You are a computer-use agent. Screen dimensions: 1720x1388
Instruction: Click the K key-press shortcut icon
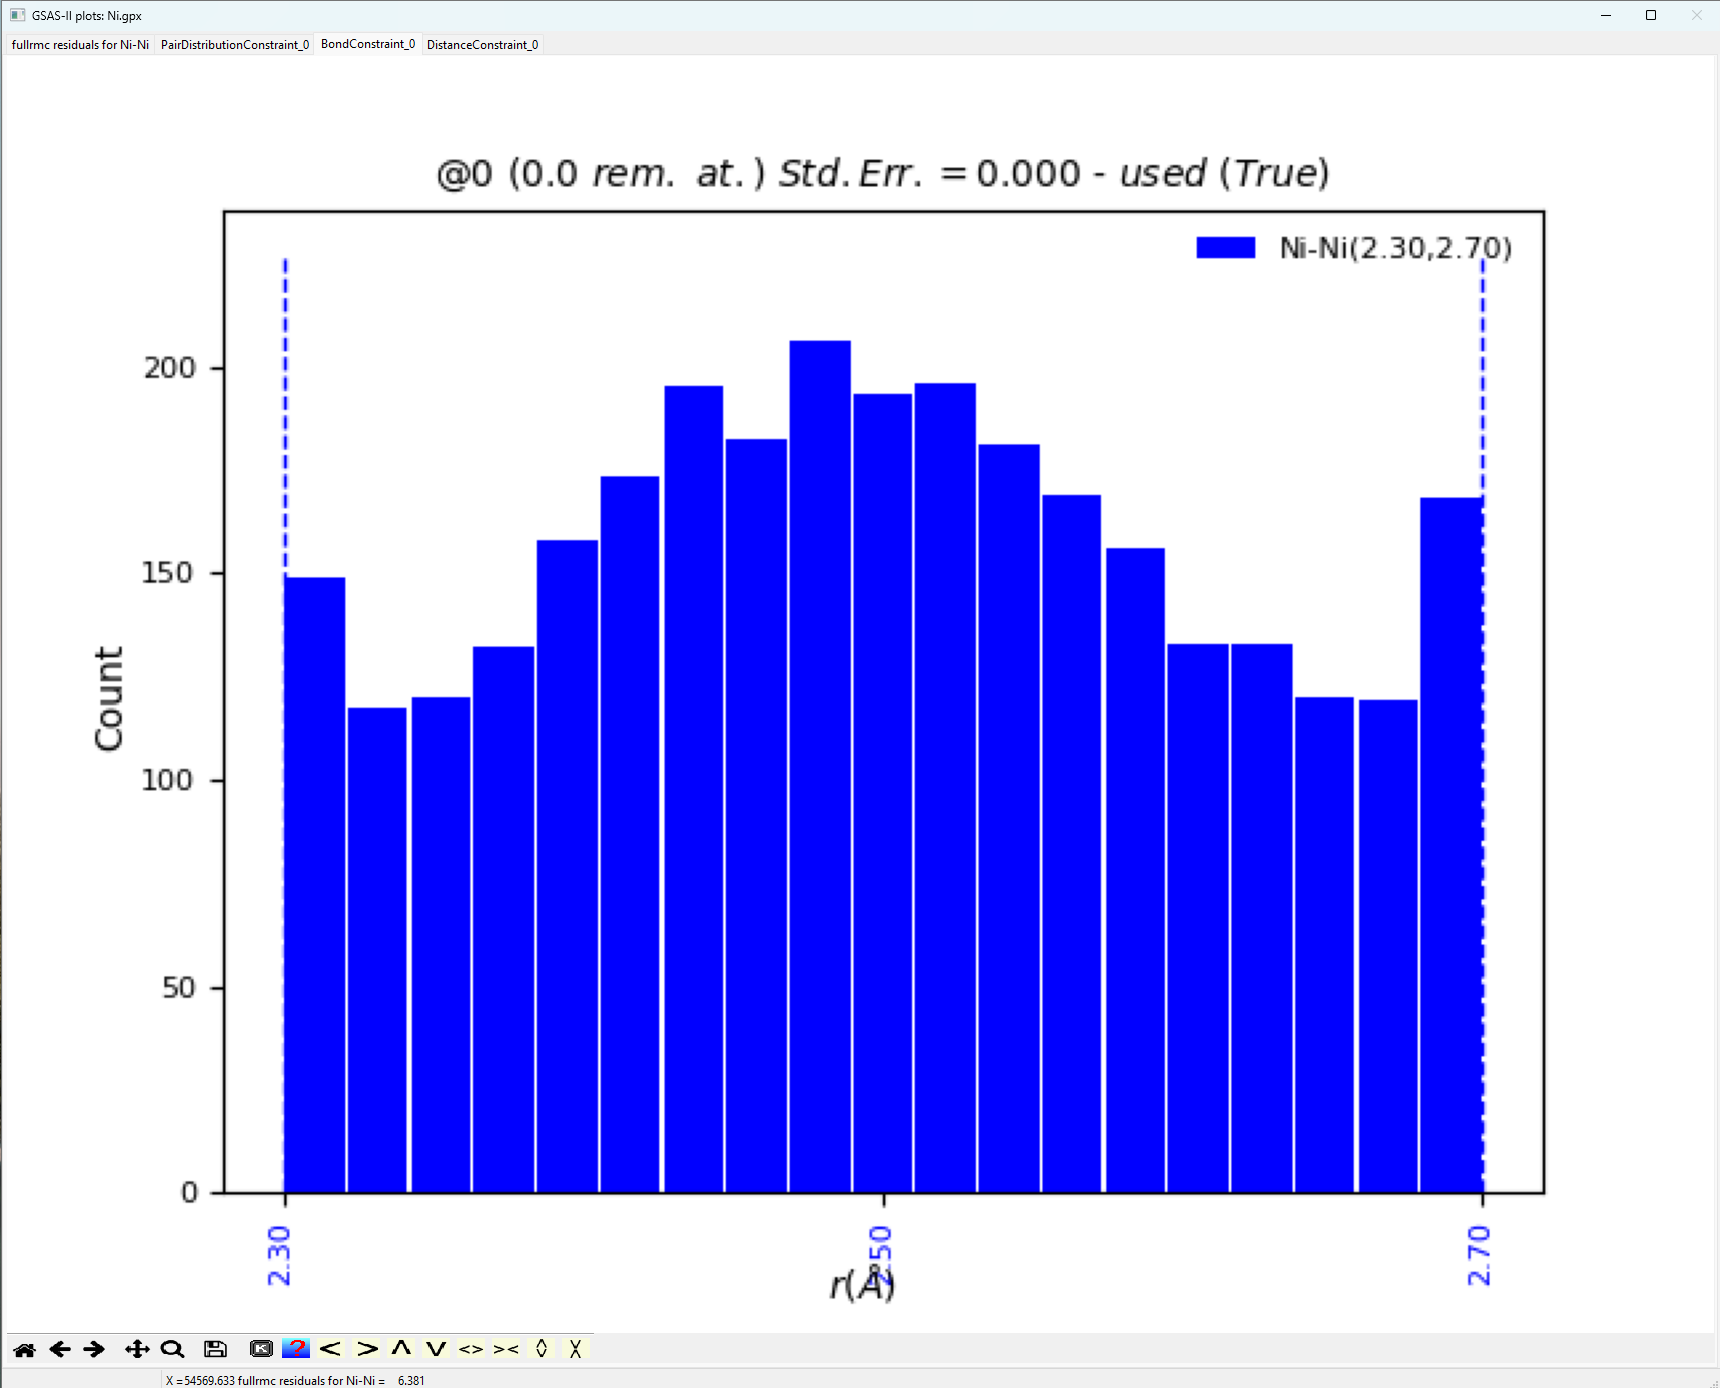click(261, 1349)
